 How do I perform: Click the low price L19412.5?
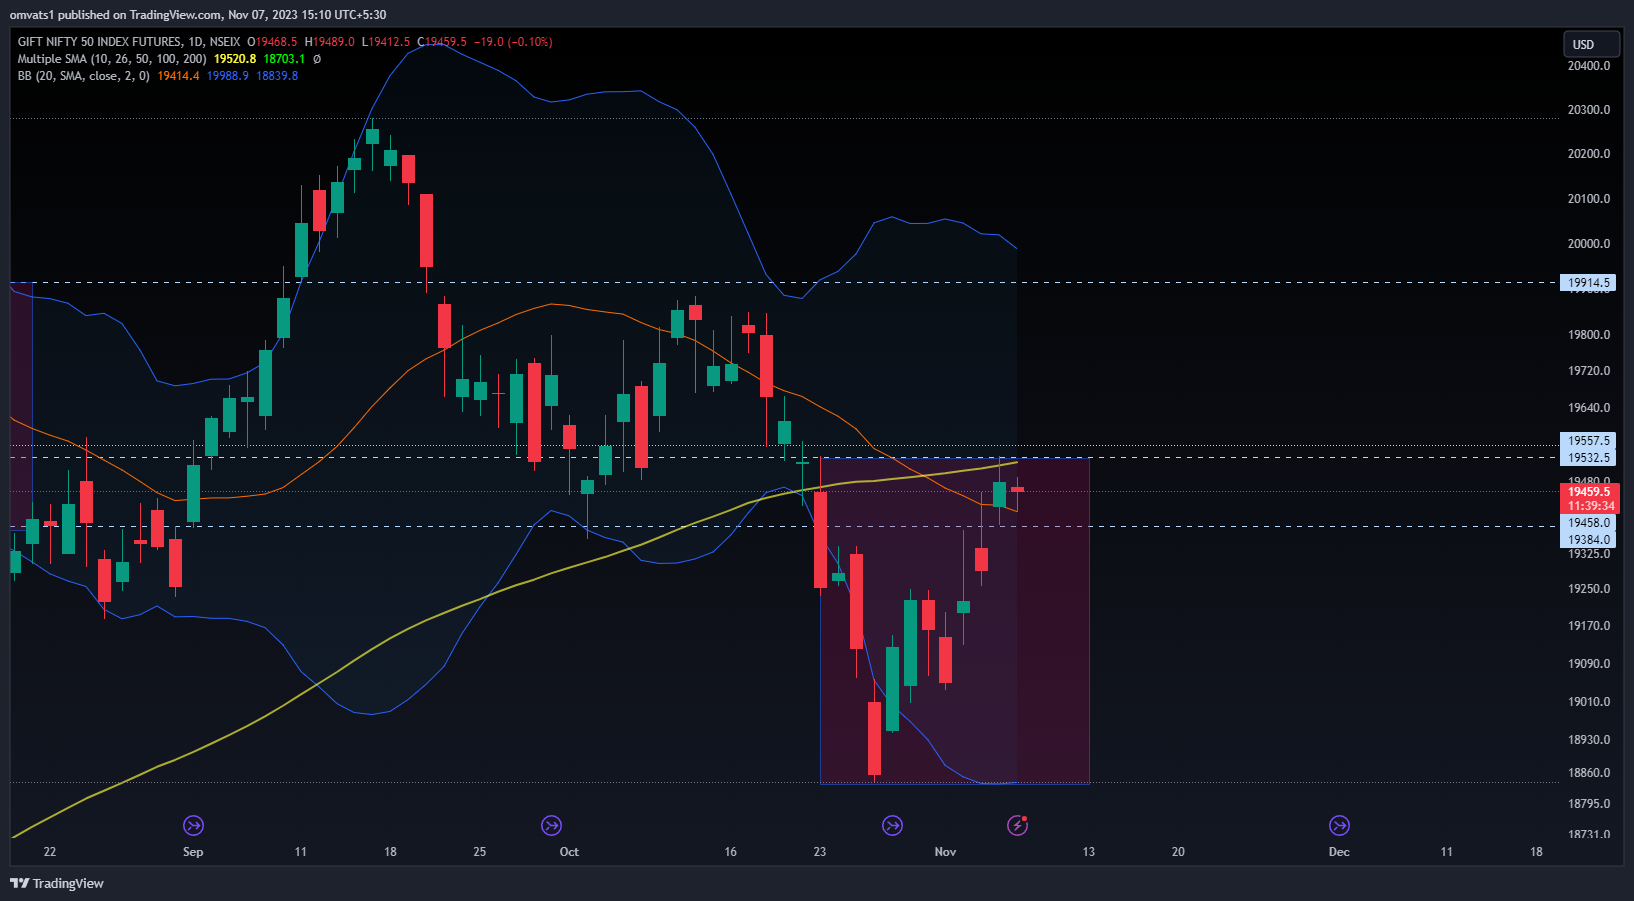[x=386, y=42]
